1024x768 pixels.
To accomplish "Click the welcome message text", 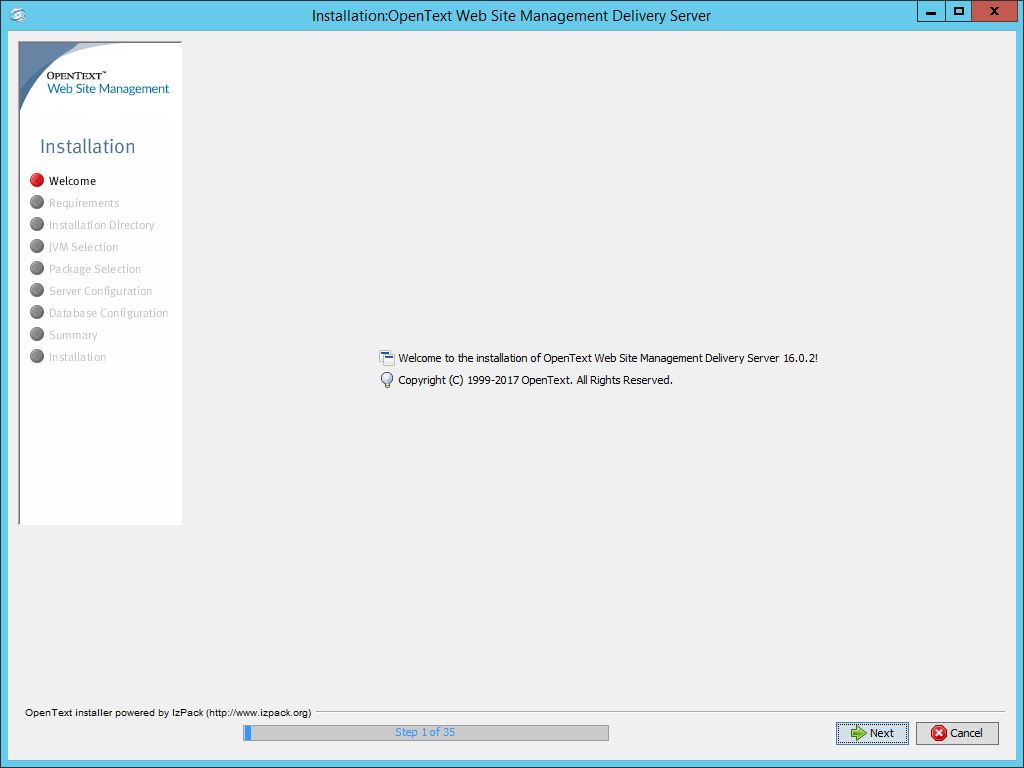I will 608,358.
